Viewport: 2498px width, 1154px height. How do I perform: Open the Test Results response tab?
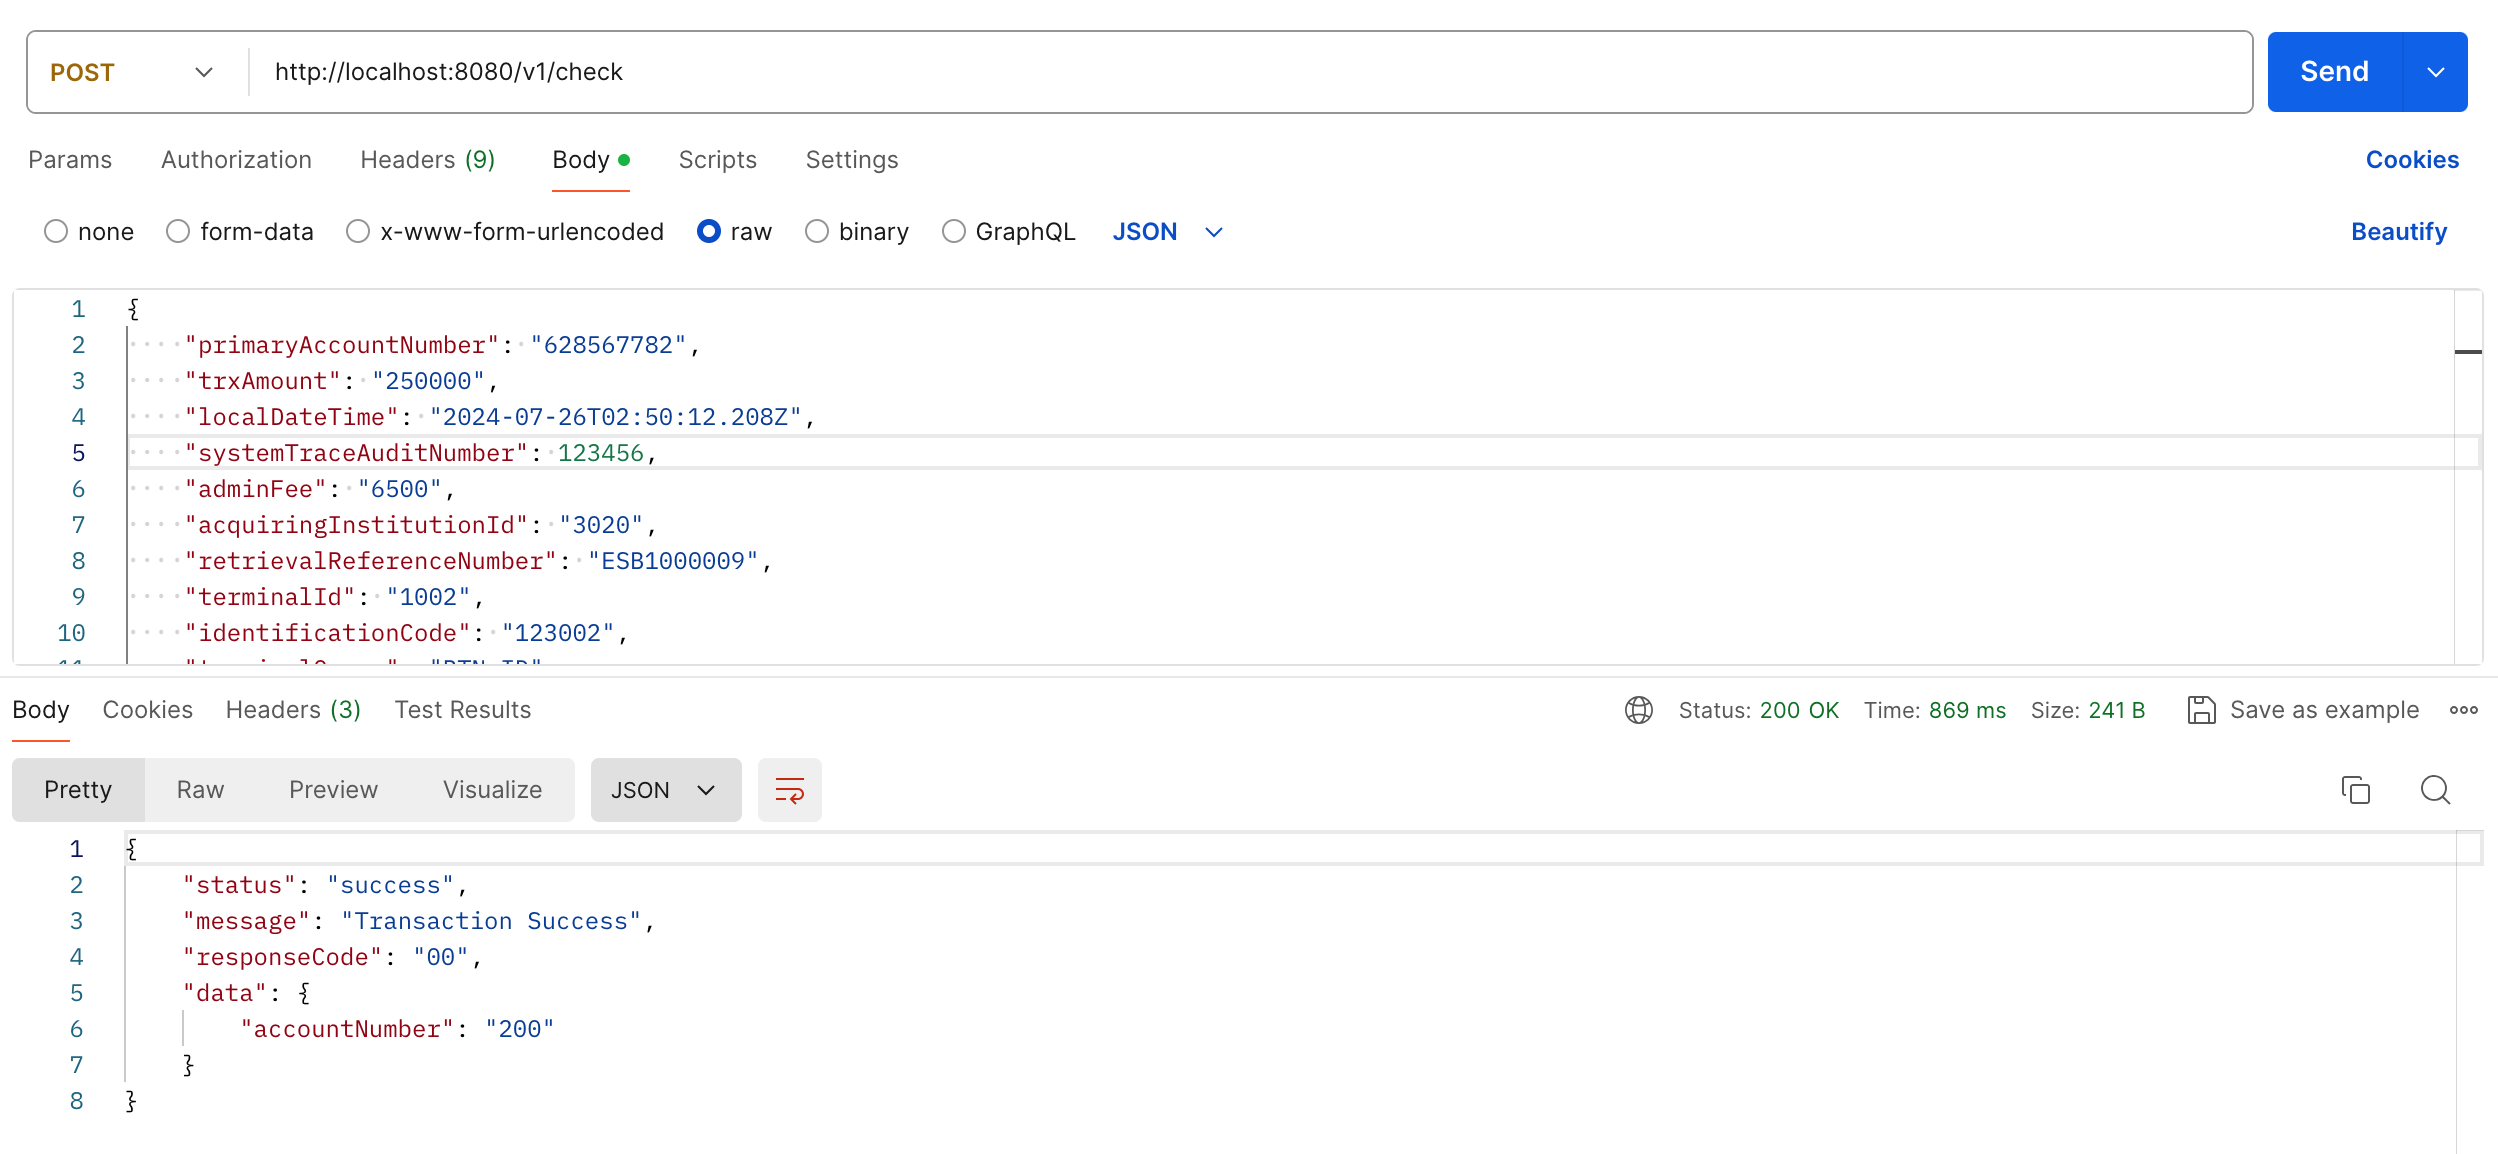click(x=463, y=710)
